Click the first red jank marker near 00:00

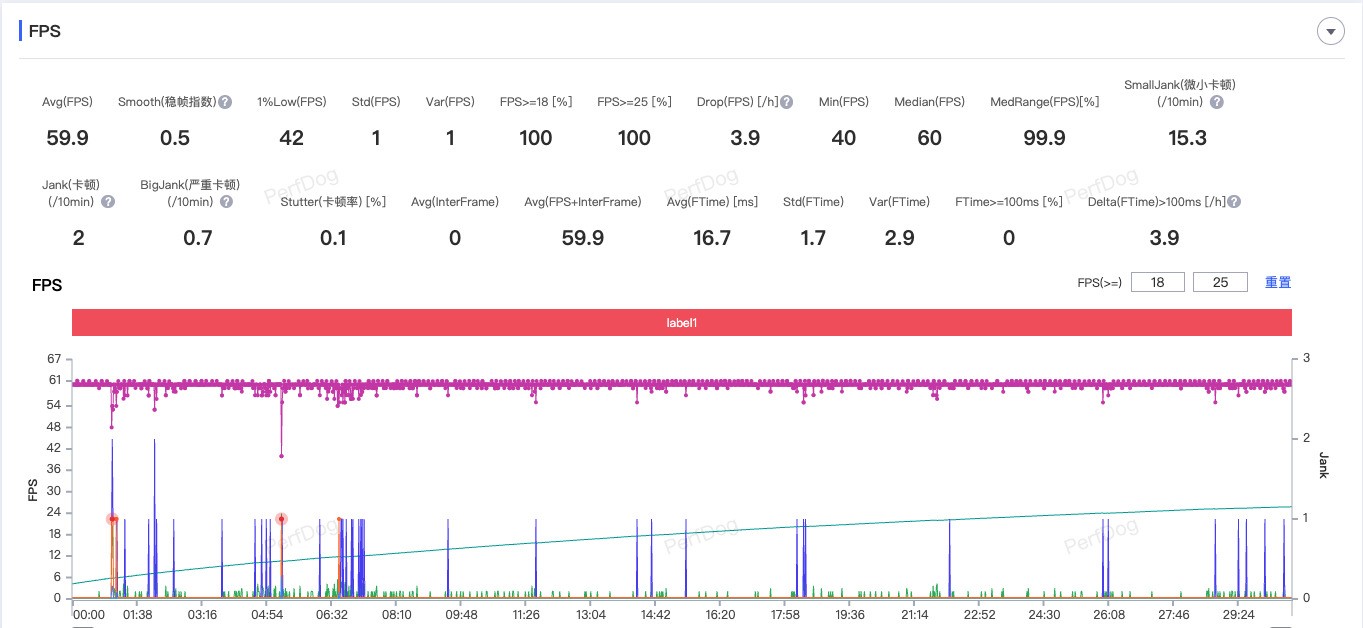click(x=112, y=519)
